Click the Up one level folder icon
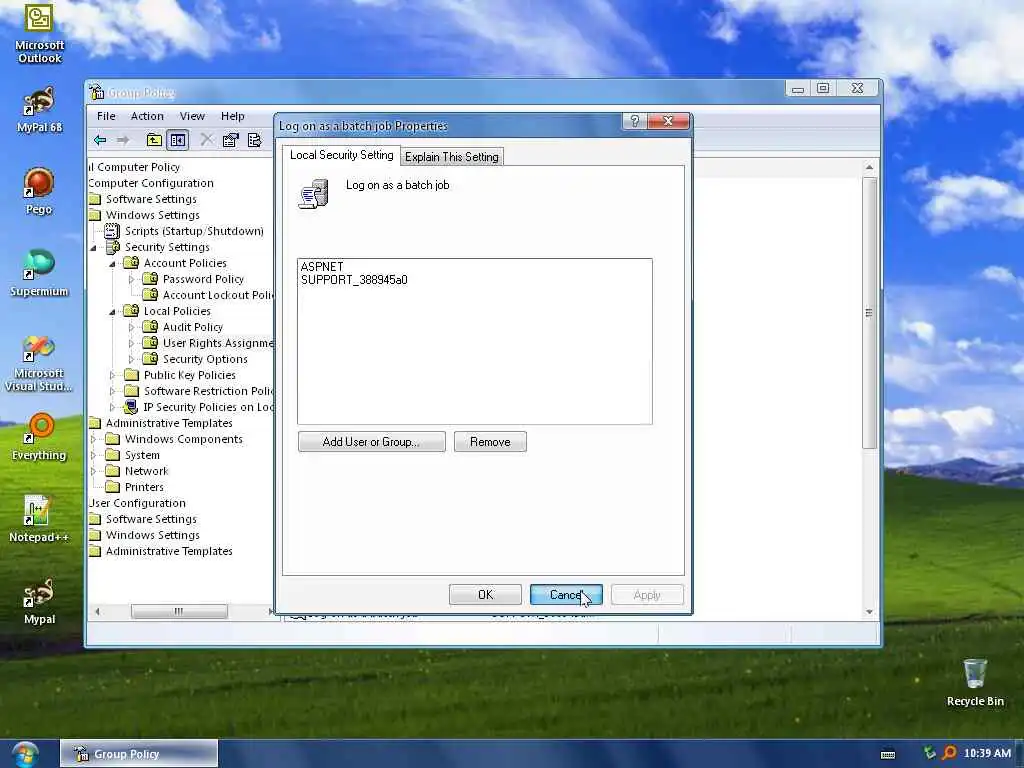This screenshot has width=1024, height=768. [x=154, y=140]
